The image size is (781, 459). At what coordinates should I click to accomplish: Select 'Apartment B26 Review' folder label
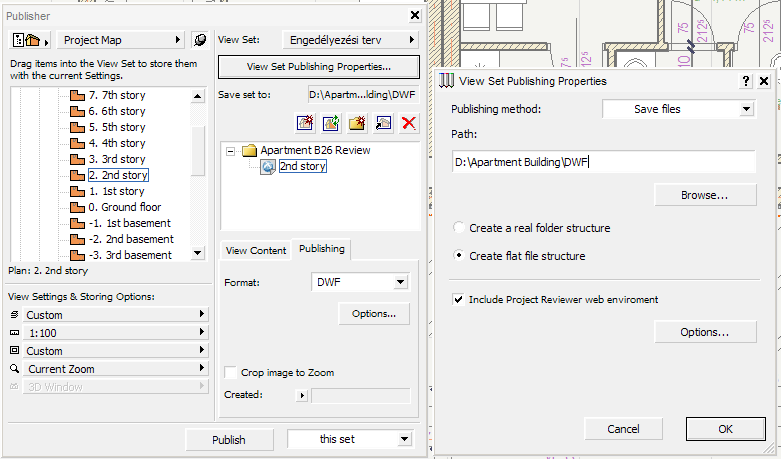(315, 150)
